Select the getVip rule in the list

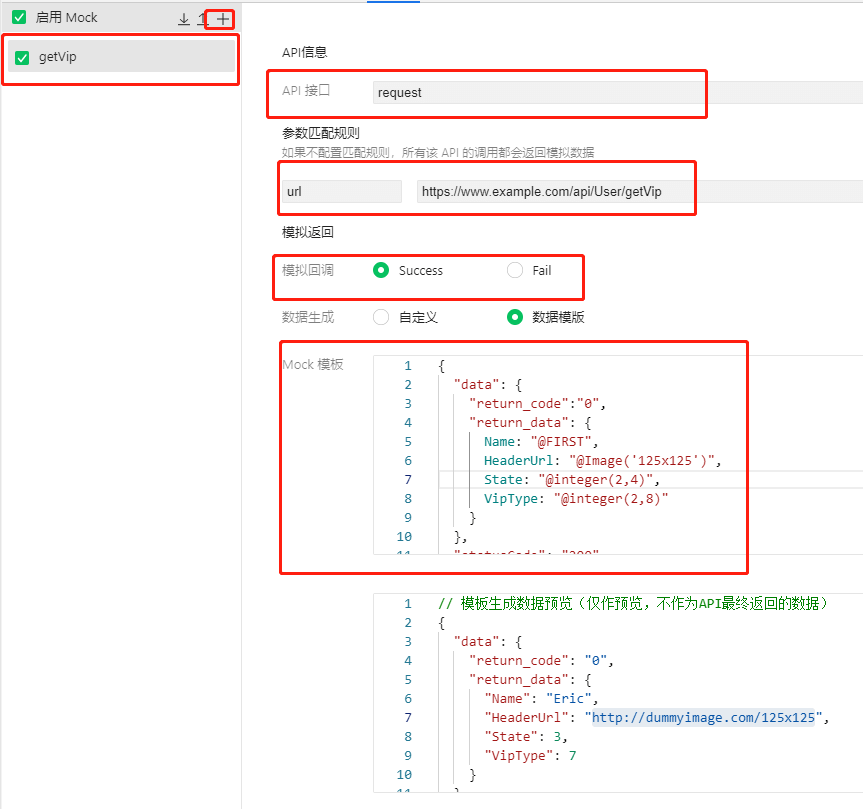point(121,57)
